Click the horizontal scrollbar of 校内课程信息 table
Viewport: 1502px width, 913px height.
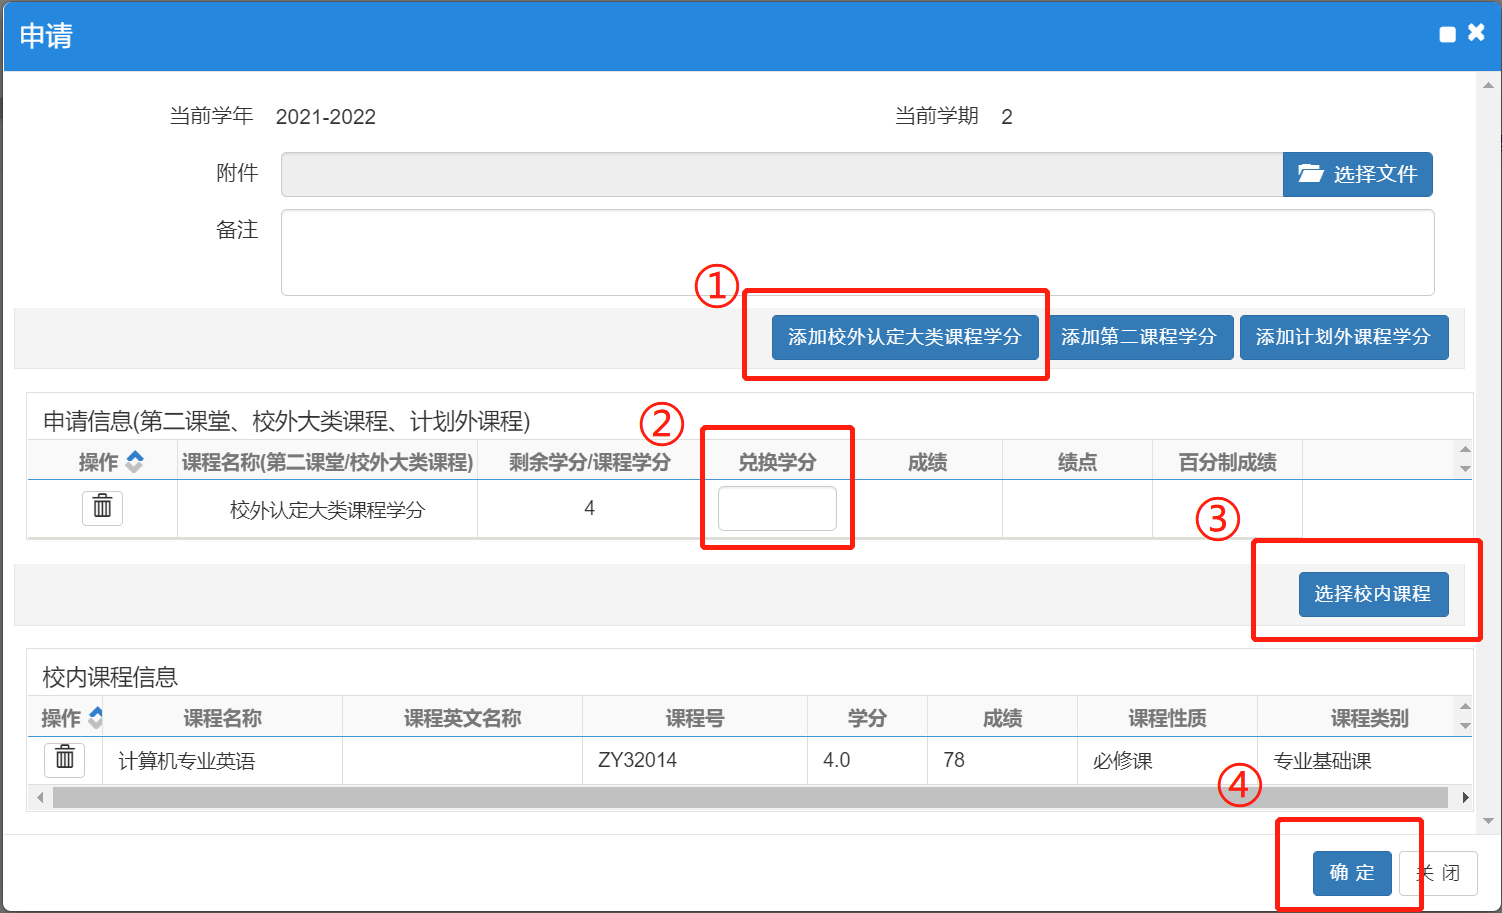click(750, 797)
